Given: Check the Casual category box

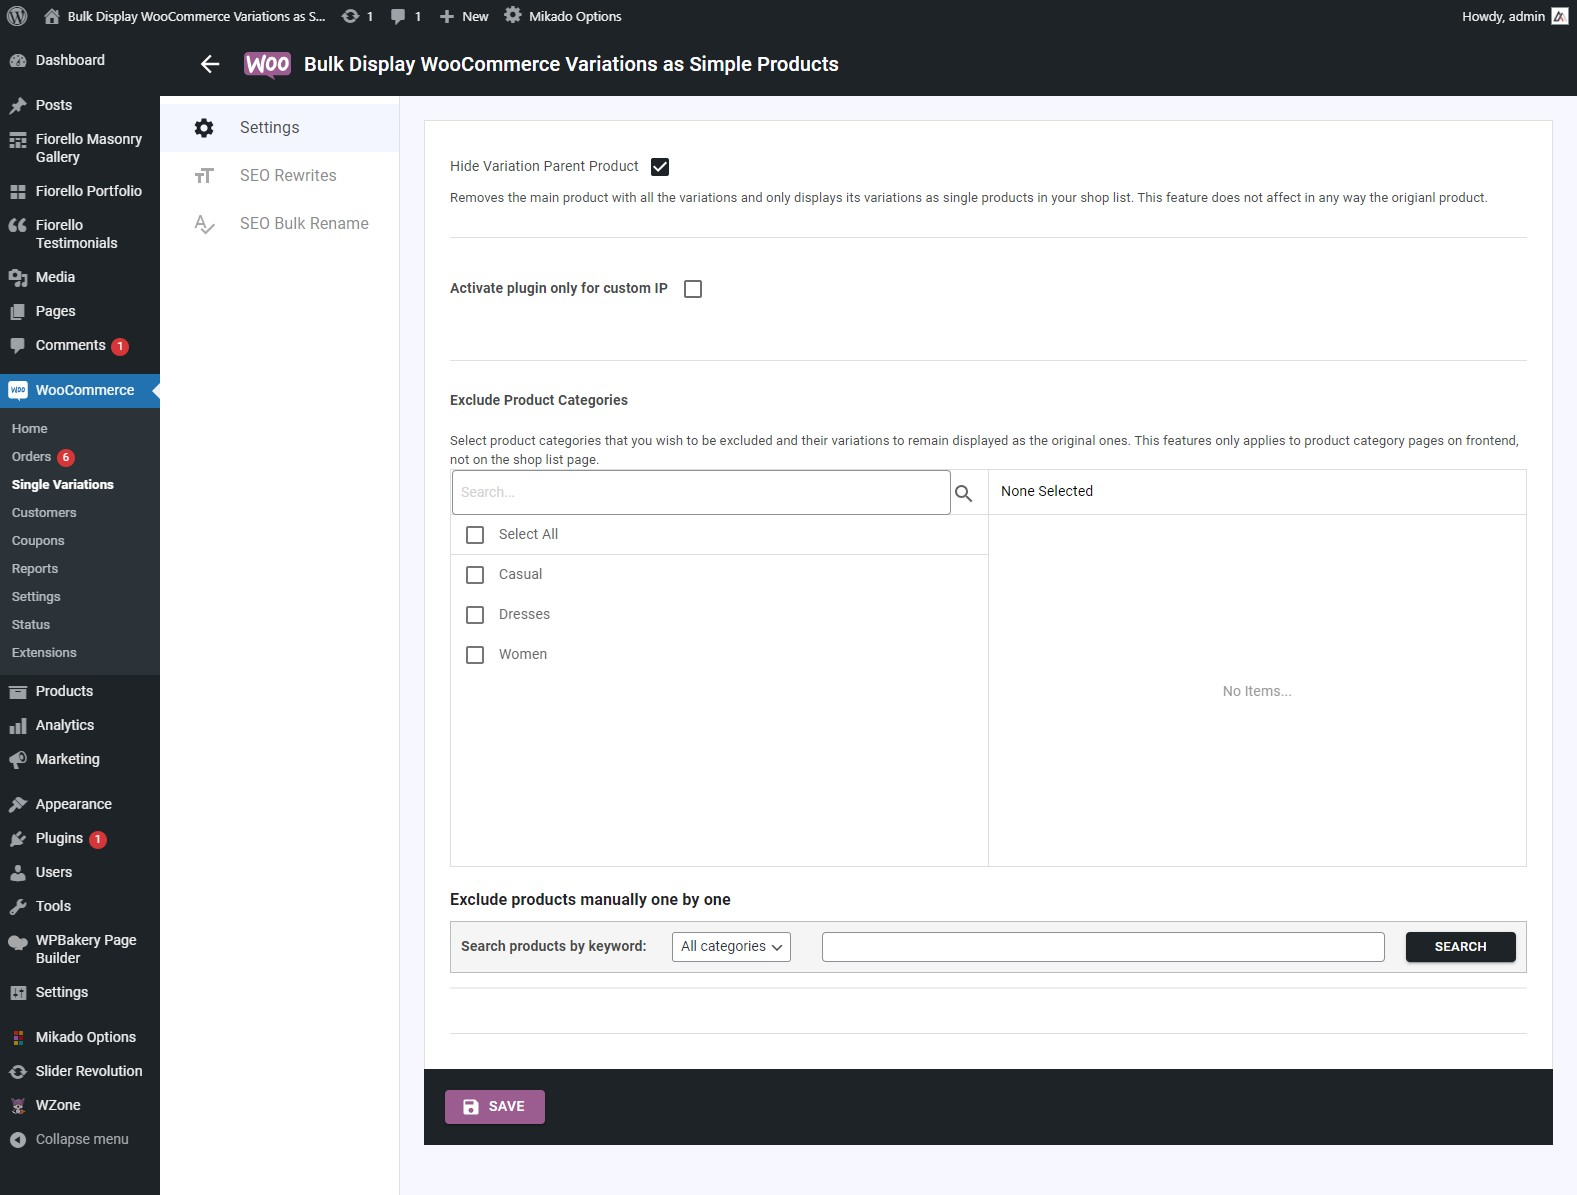Looking at the screenshot, I should 475,575.
